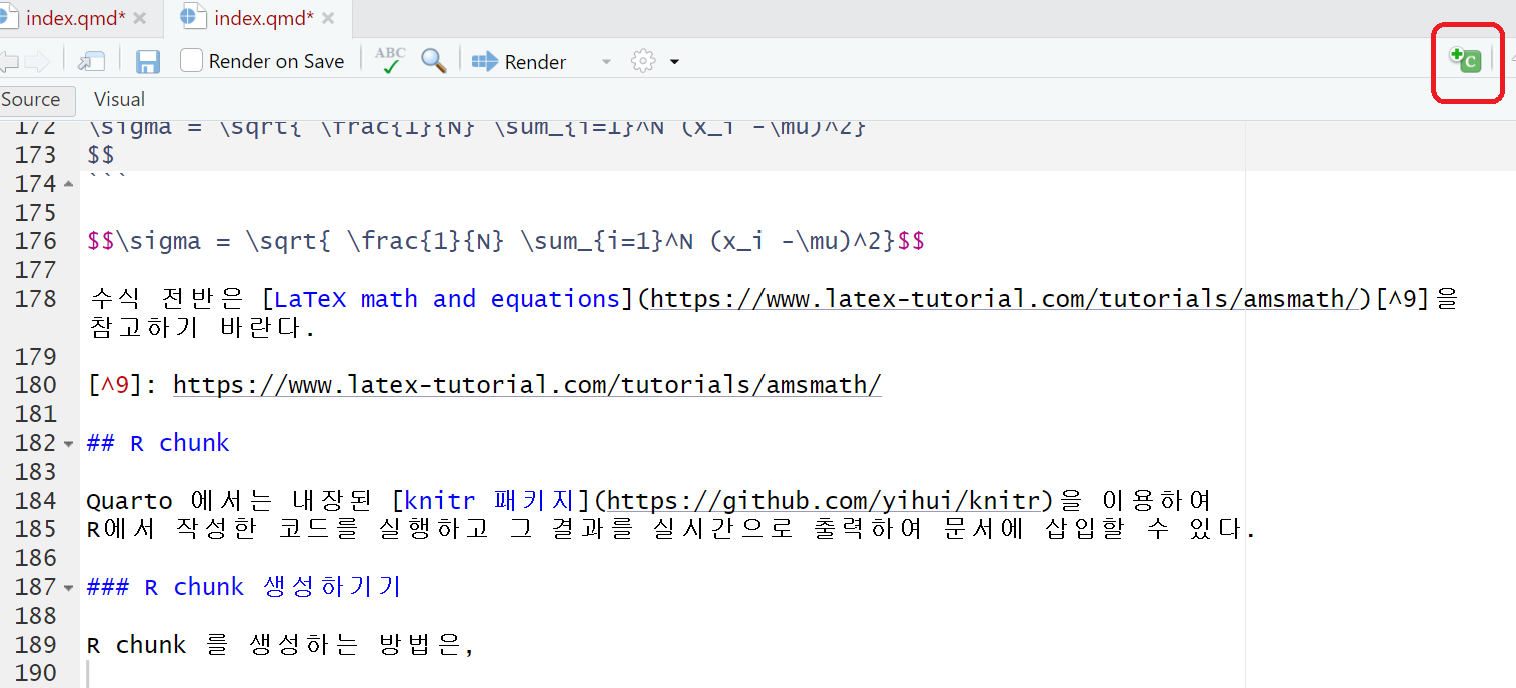Go back to the previous source location
Viewport: 1516px width, 688px height.
[x=10, y=62]
